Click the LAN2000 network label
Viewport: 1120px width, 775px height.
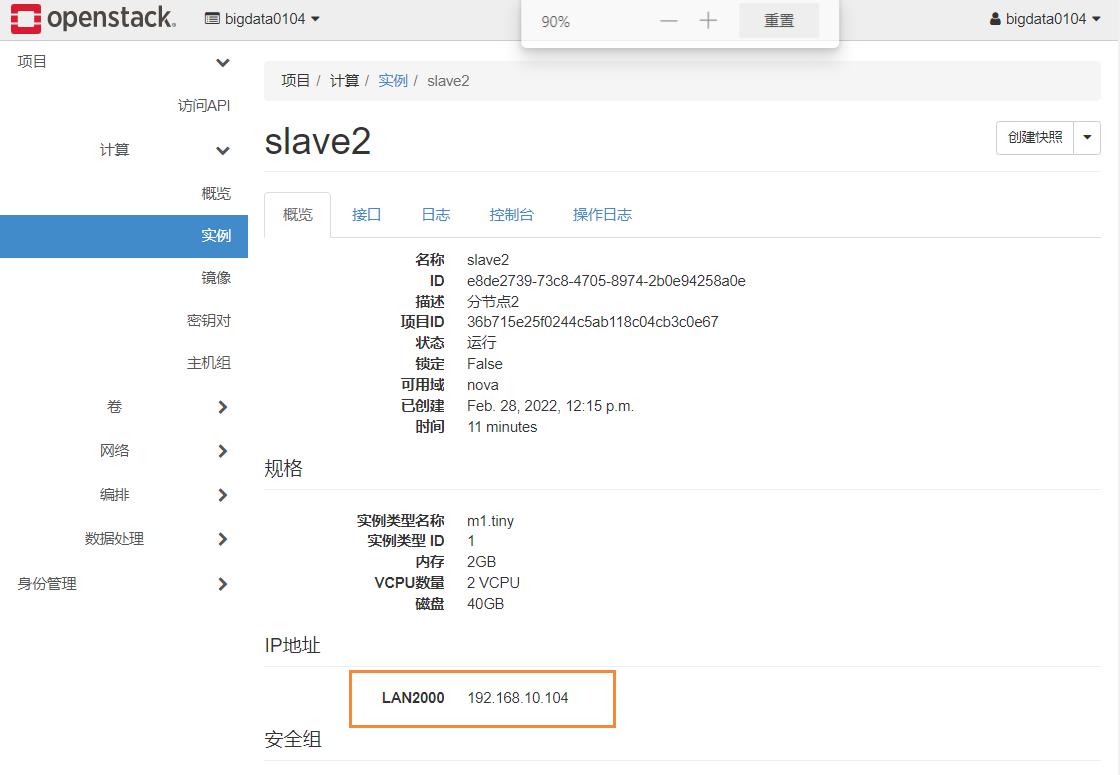coord(413,698)
